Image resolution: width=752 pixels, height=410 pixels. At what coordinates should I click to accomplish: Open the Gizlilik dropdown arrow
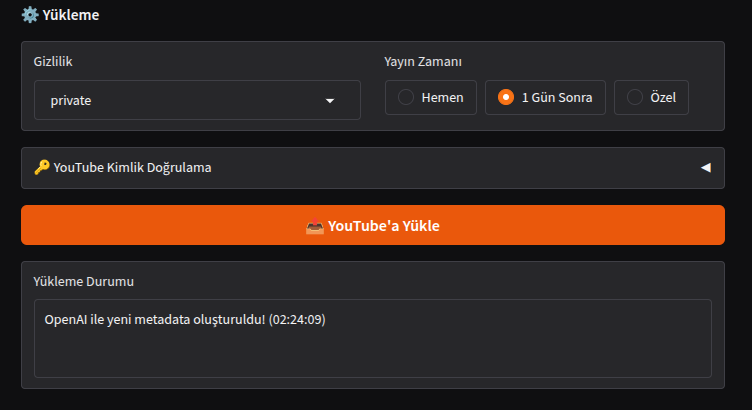pyautogui.click(x=330, y=100)
